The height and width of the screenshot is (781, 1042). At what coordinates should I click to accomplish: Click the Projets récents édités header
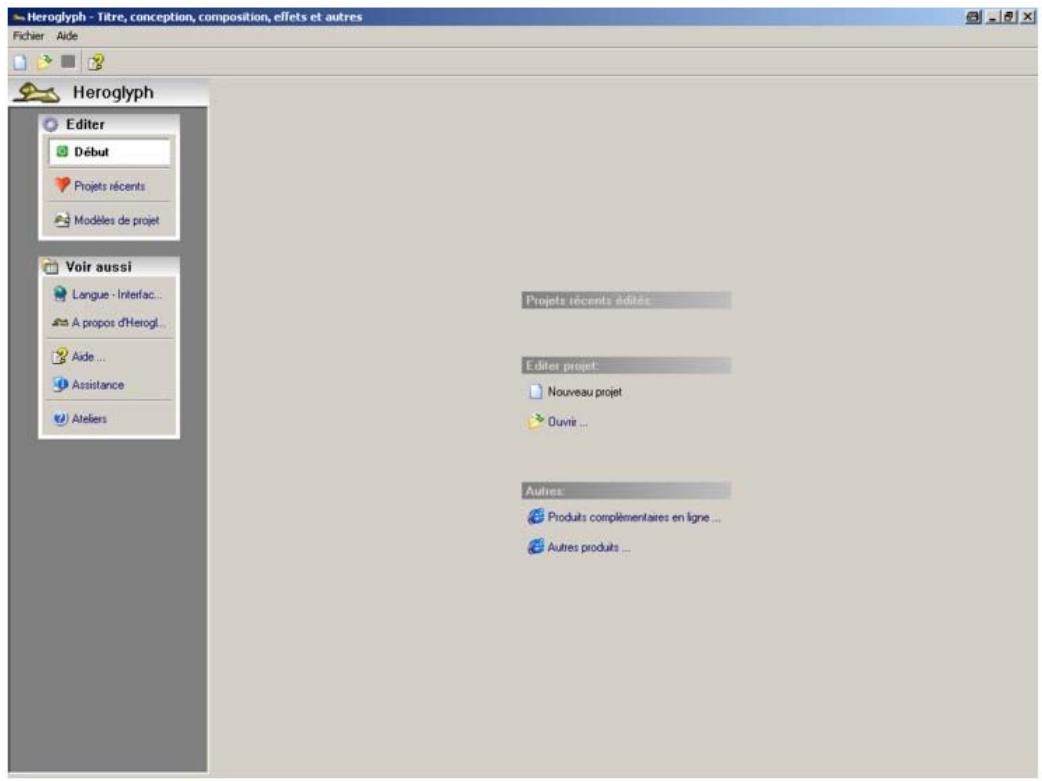point(626,300)
